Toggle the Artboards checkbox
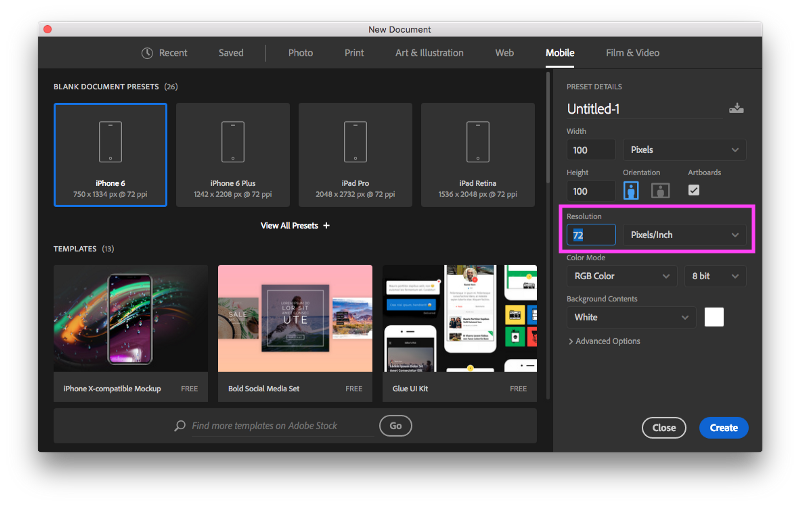 (x=693, y=190)
